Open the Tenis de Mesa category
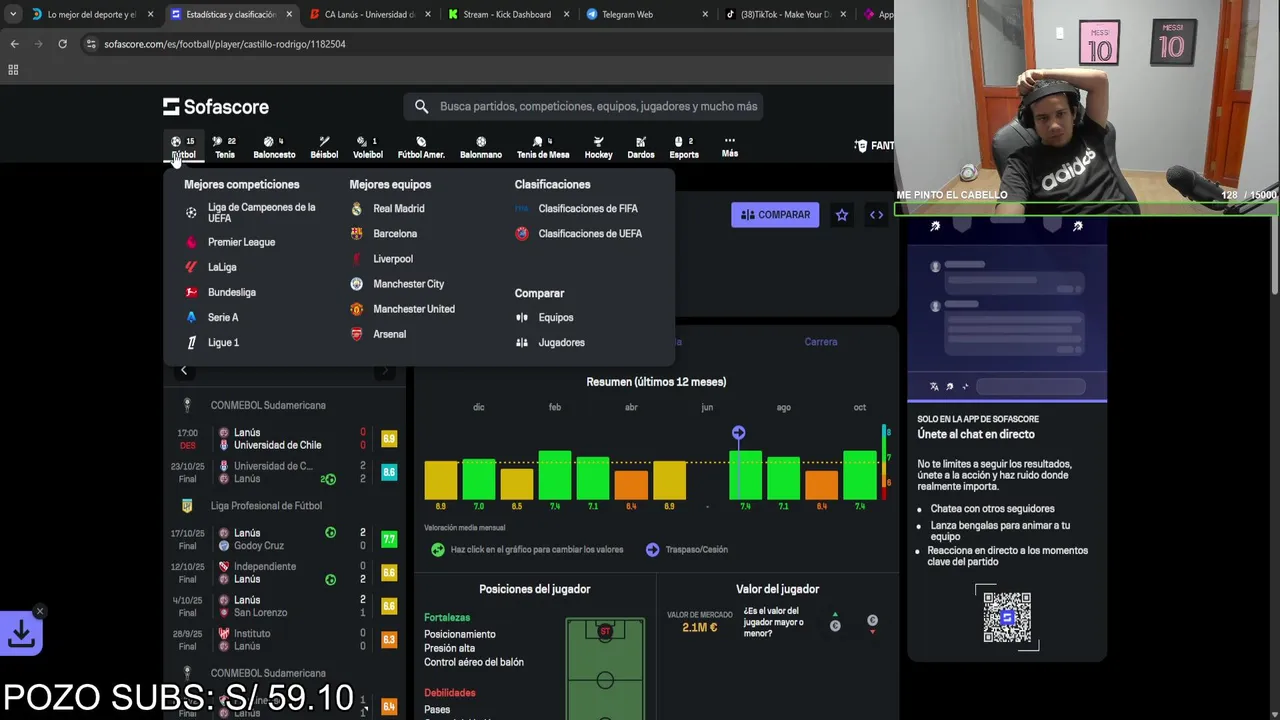 tap(543, 147)
